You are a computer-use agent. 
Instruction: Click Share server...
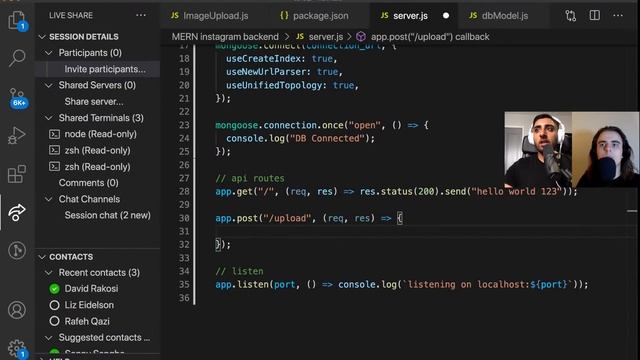[x=94, y=102]
